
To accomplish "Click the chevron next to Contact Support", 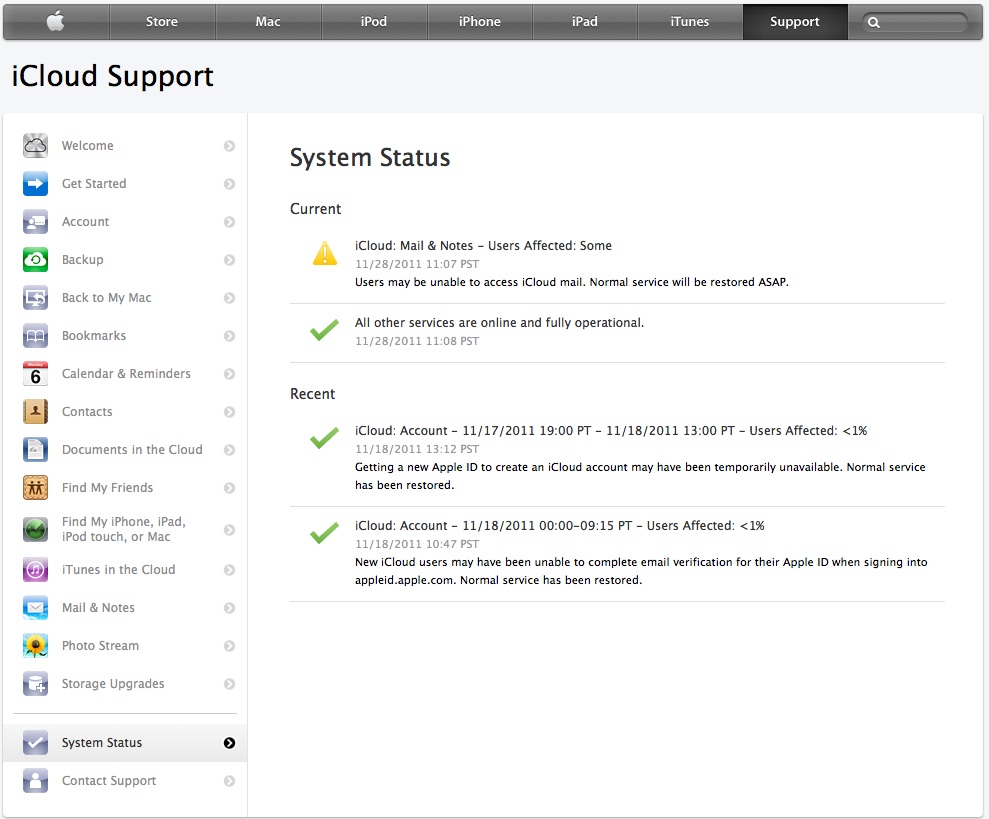I will tap(230, 781).
